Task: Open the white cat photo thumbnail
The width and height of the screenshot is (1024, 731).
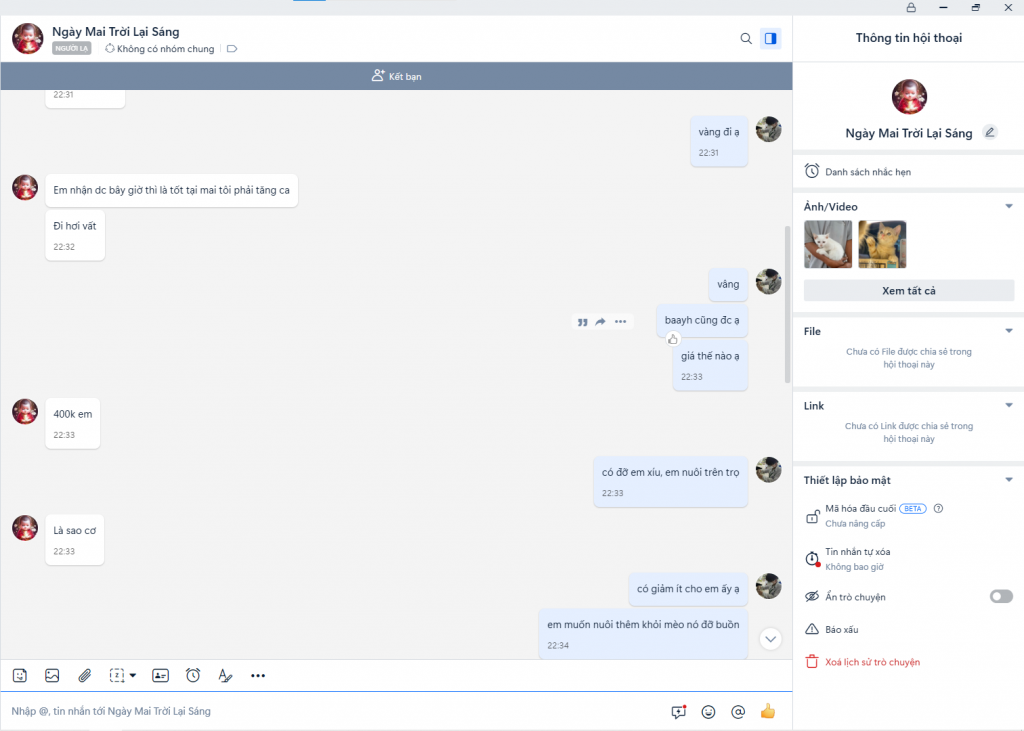Action: pyautogui.click(x=828, y=244)
